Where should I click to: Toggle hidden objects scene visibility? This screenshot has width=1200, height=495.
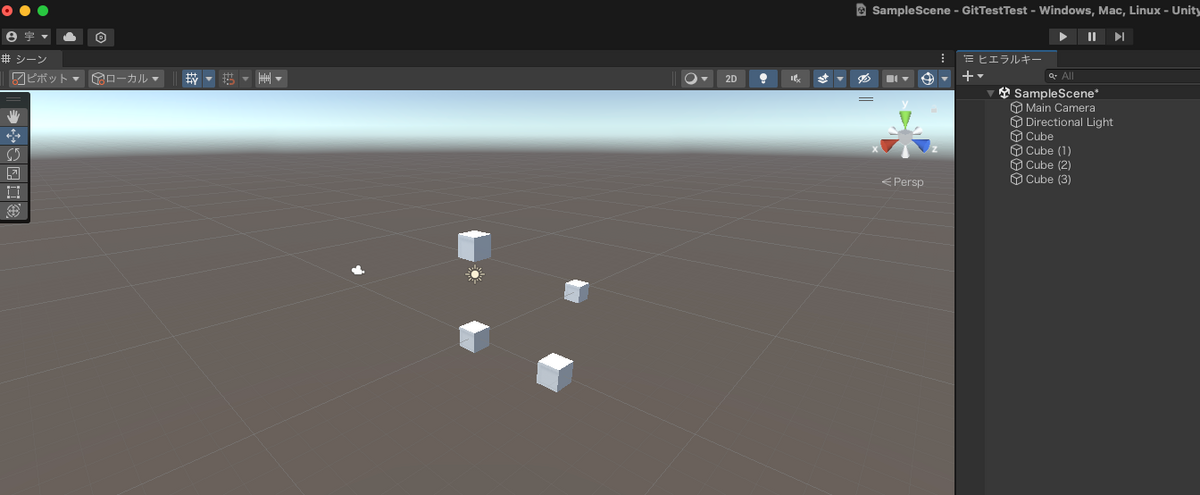coord(864,78)
